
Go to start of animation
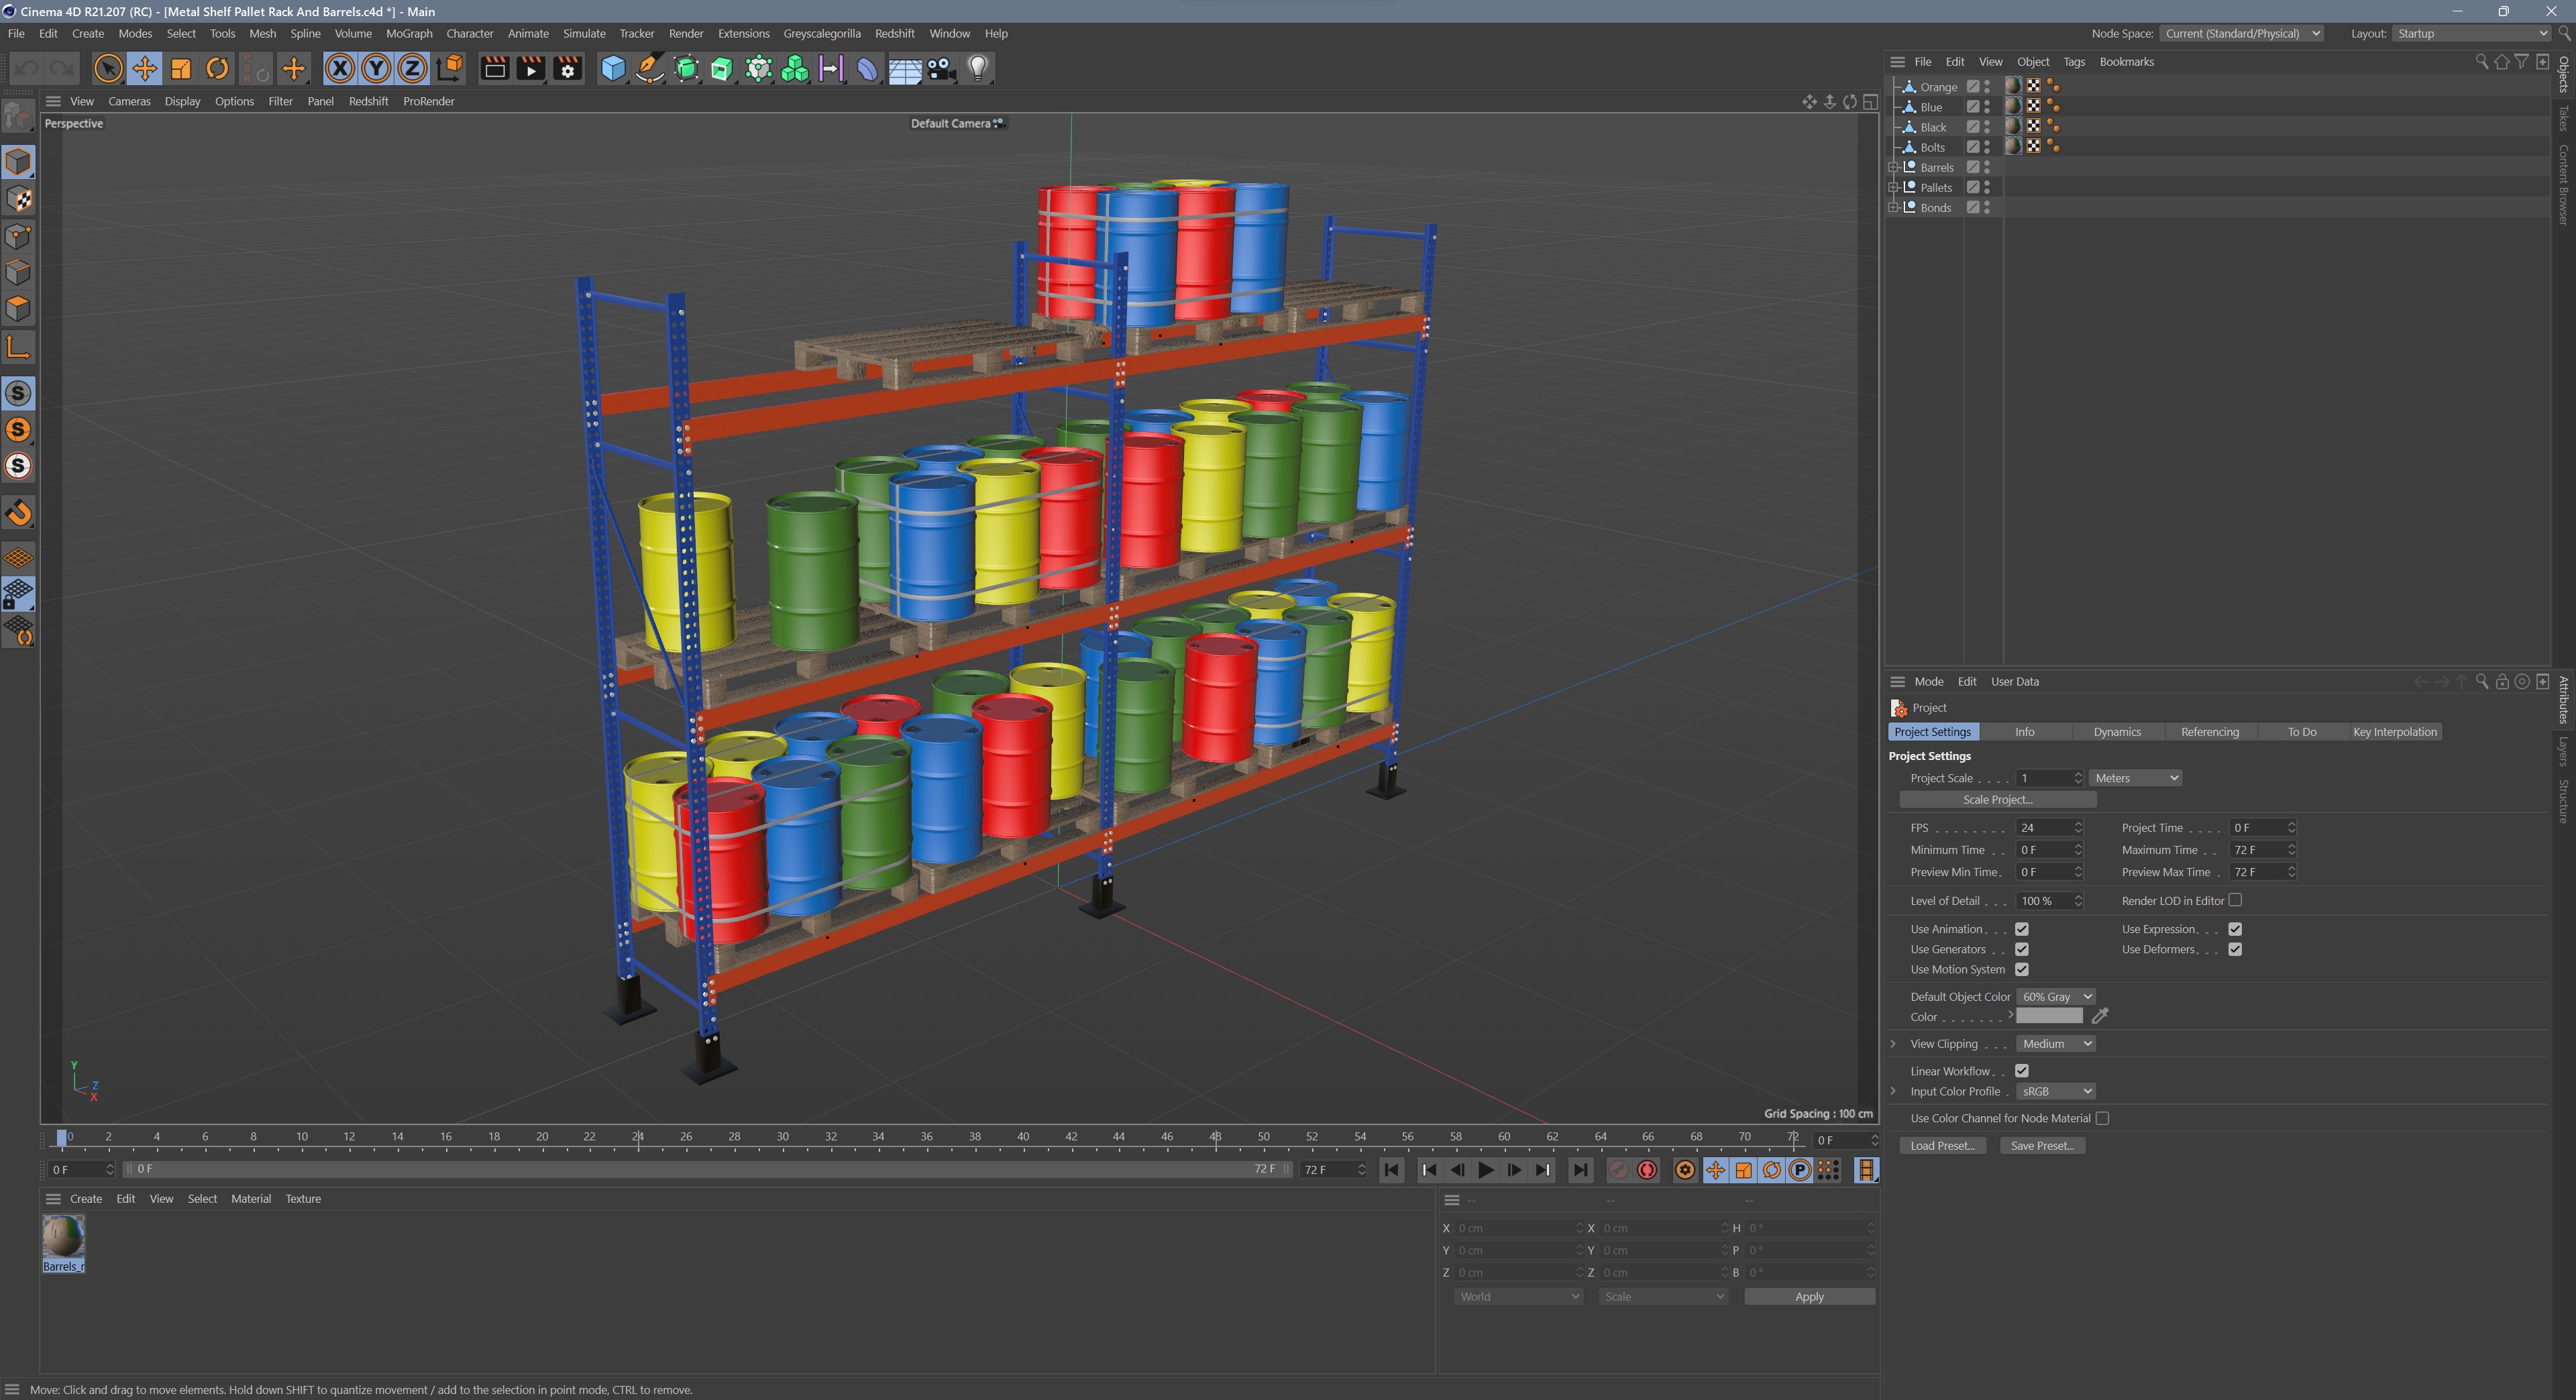[x=1391, y=1170]
